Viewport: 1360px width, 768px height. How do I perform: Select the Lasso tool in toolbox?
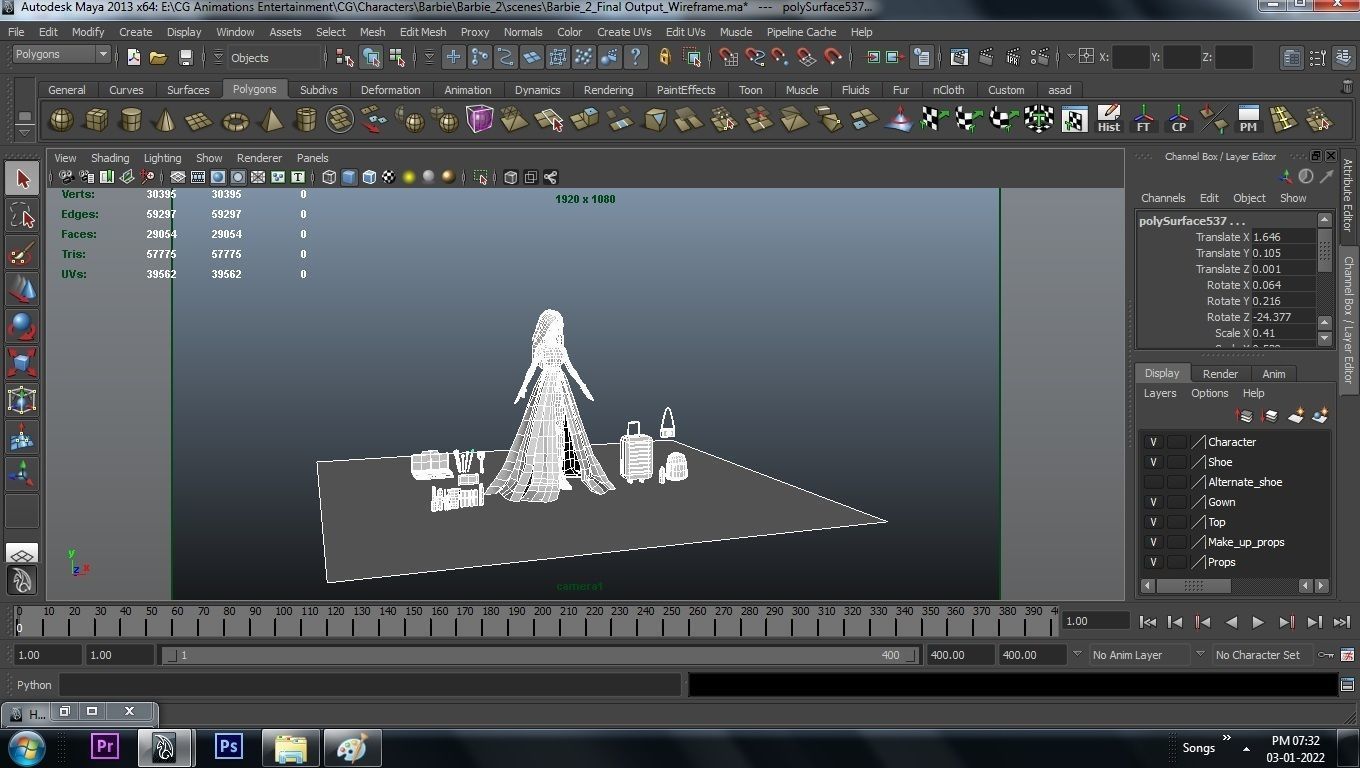click(22, 216)
